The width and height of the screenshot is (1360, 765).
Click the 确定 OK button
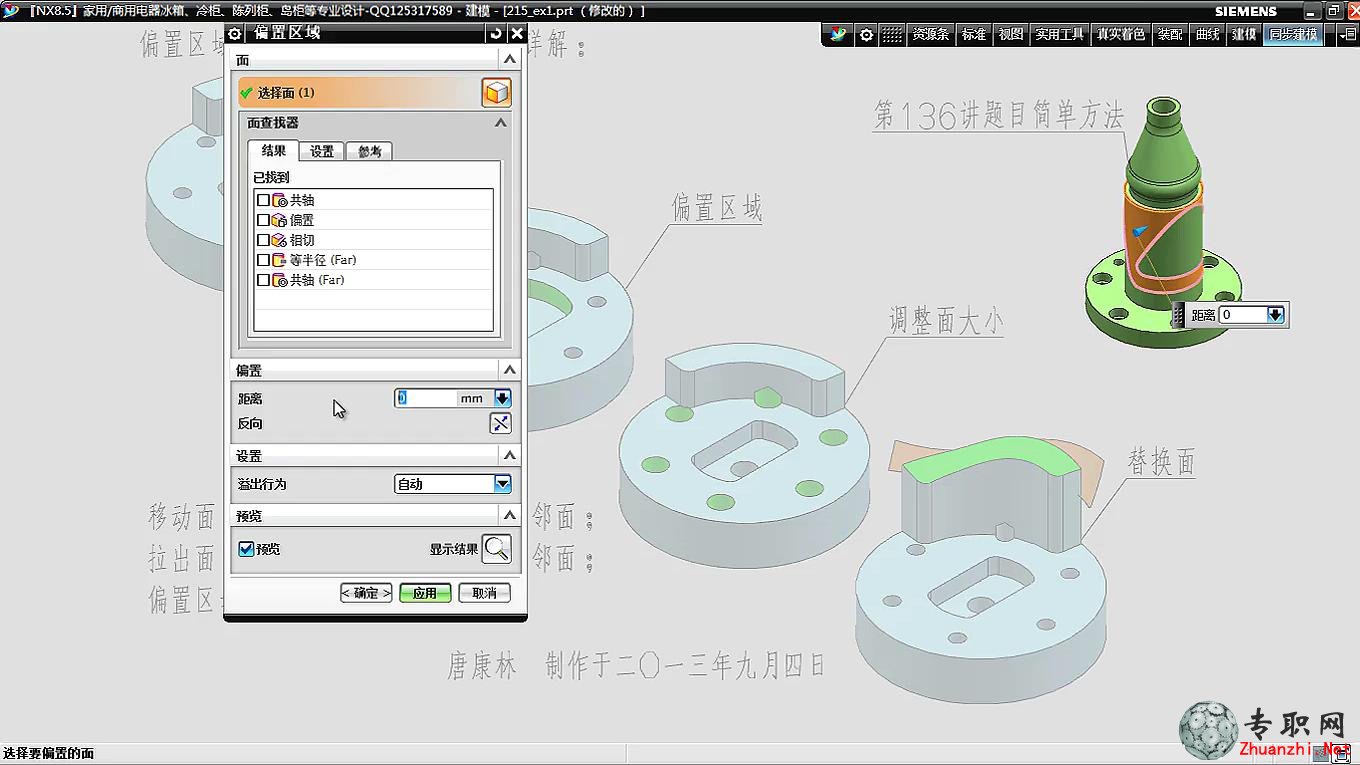(366, 593)
